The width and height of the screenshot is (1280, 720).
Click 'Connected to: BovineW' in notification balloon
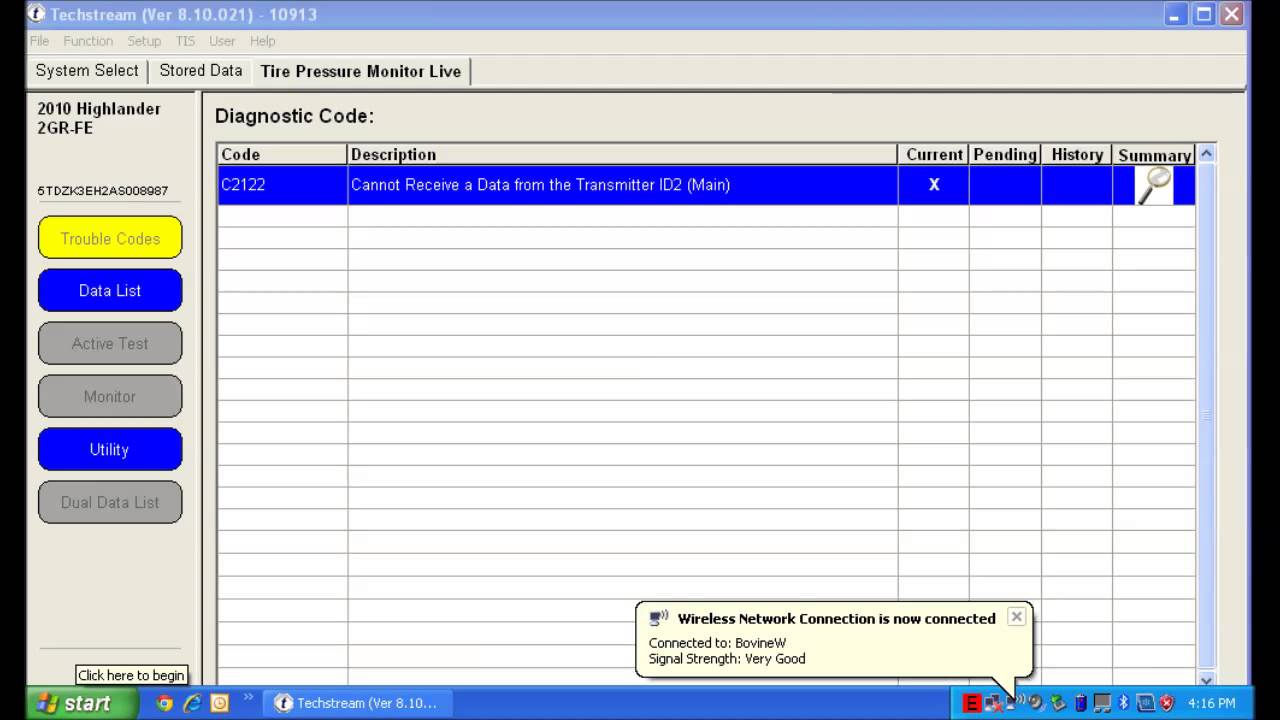(717, 643)
